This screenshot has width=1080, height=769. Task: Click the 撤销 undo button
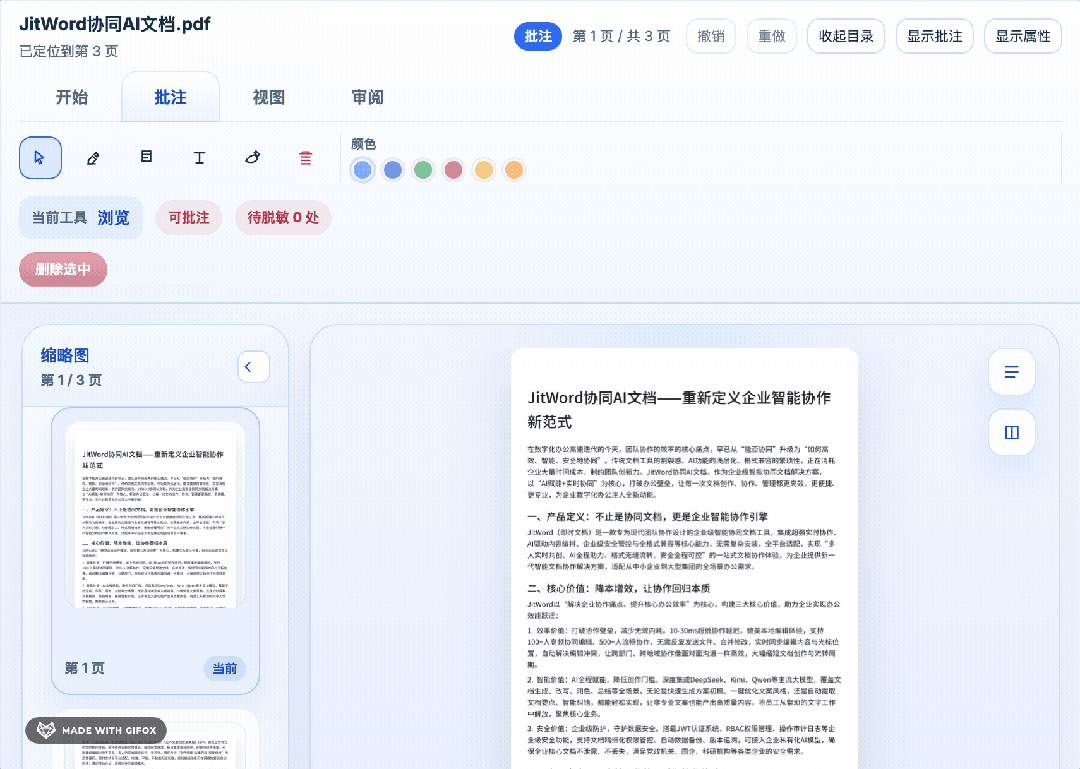(711, 37)
